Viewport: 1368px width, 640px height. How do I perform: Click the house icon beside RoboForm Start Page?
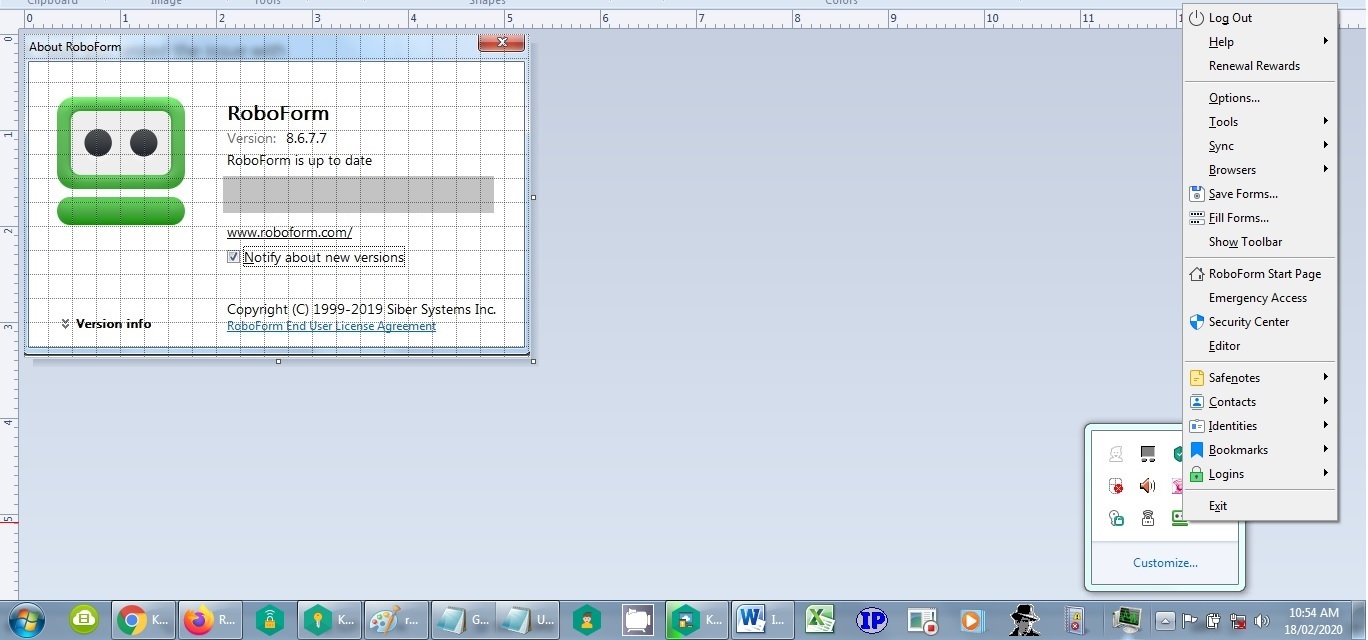point(1196,273)
